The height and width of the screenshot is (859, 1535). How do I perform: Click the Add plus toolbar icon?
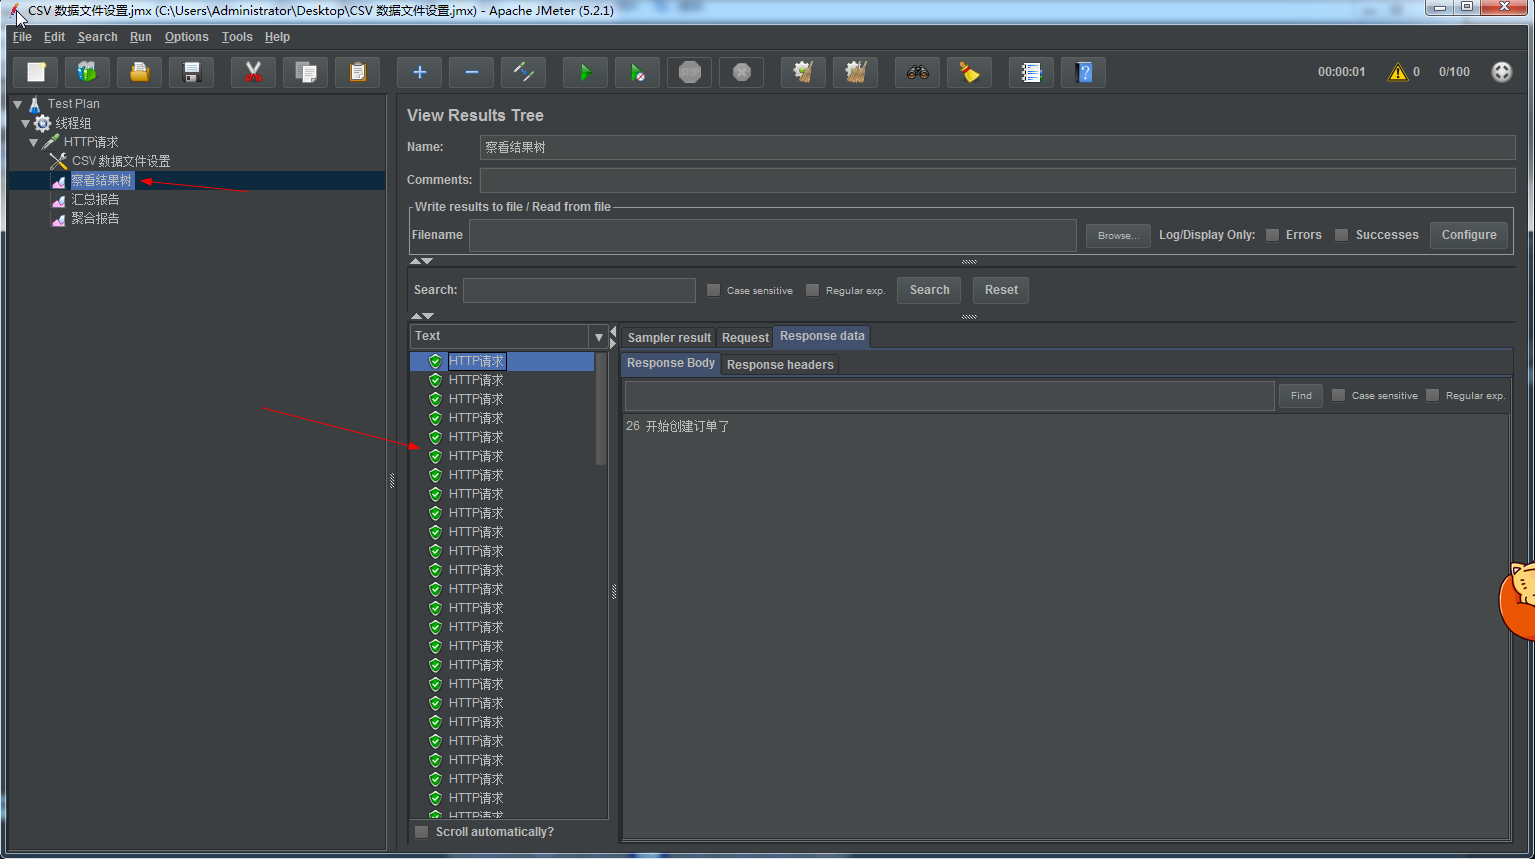pyautogui.click(x=419, y=72)
